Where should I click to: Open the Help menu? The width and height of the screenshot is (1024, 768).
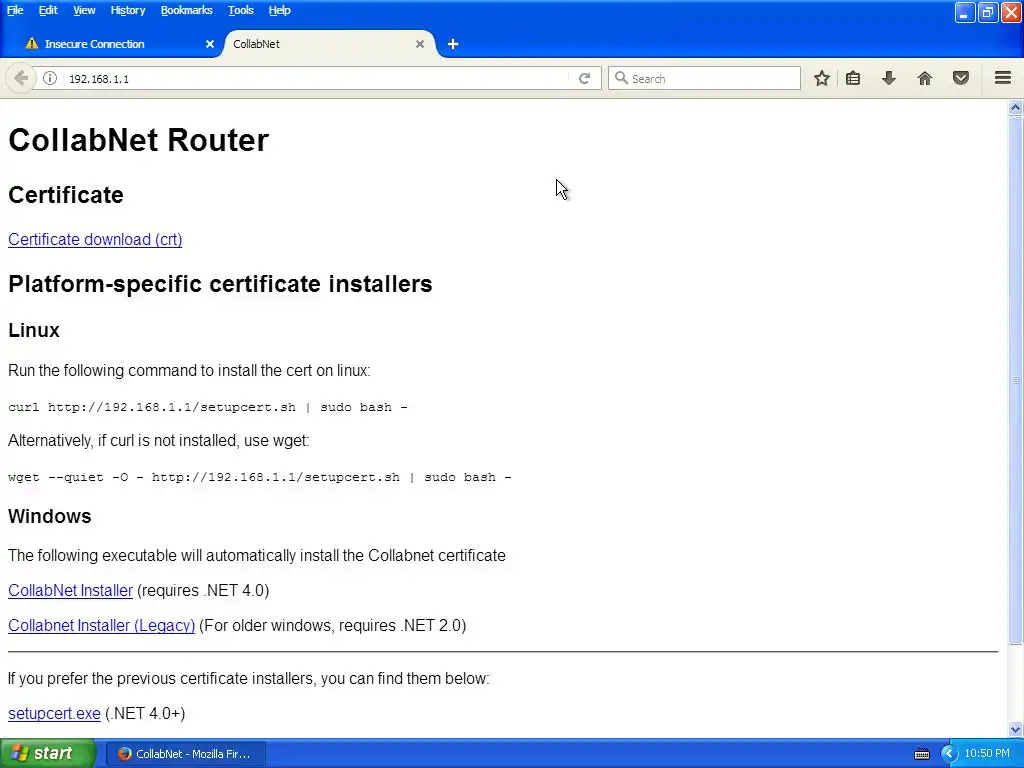[x=280, y=10]
